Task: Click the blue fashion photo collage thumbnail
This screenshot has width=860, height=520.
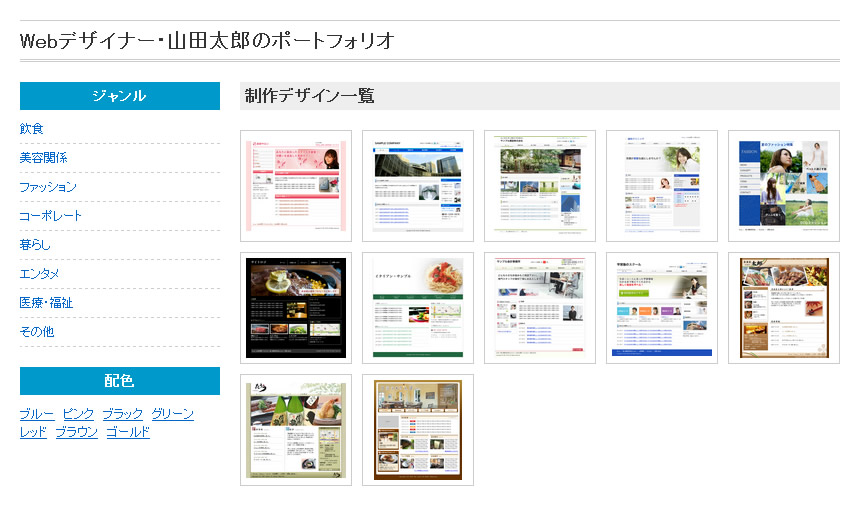Action: tap(784, 186)
